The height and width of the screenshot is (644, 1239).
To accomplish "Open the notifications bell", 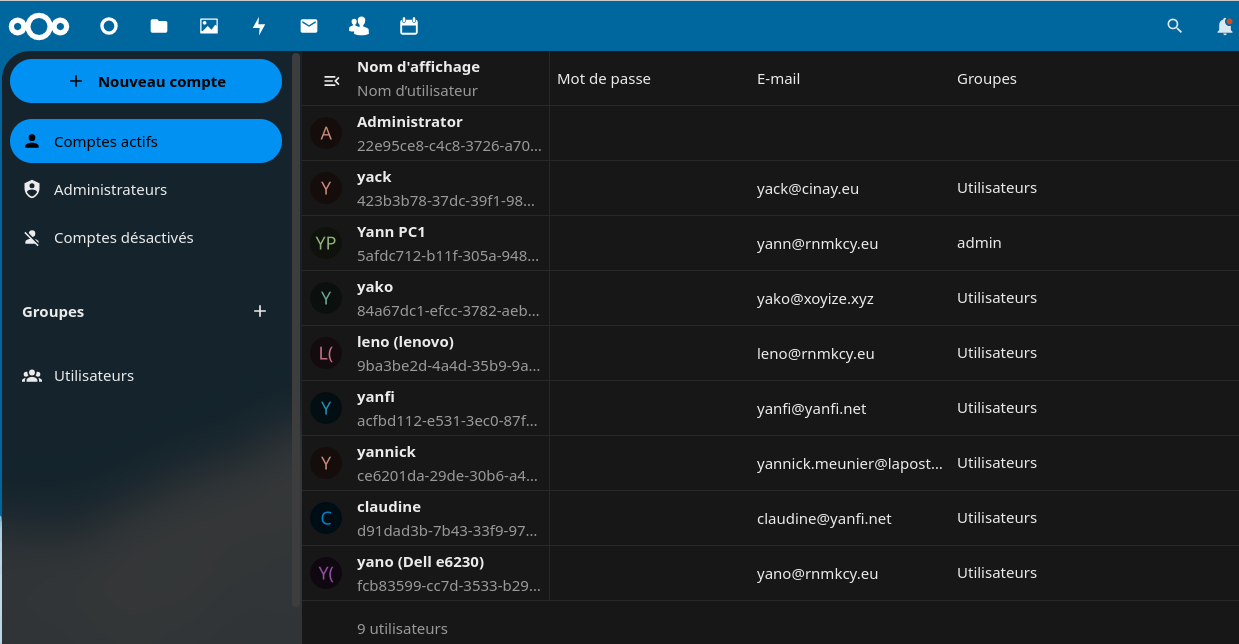I will [x=1224, y=27].
